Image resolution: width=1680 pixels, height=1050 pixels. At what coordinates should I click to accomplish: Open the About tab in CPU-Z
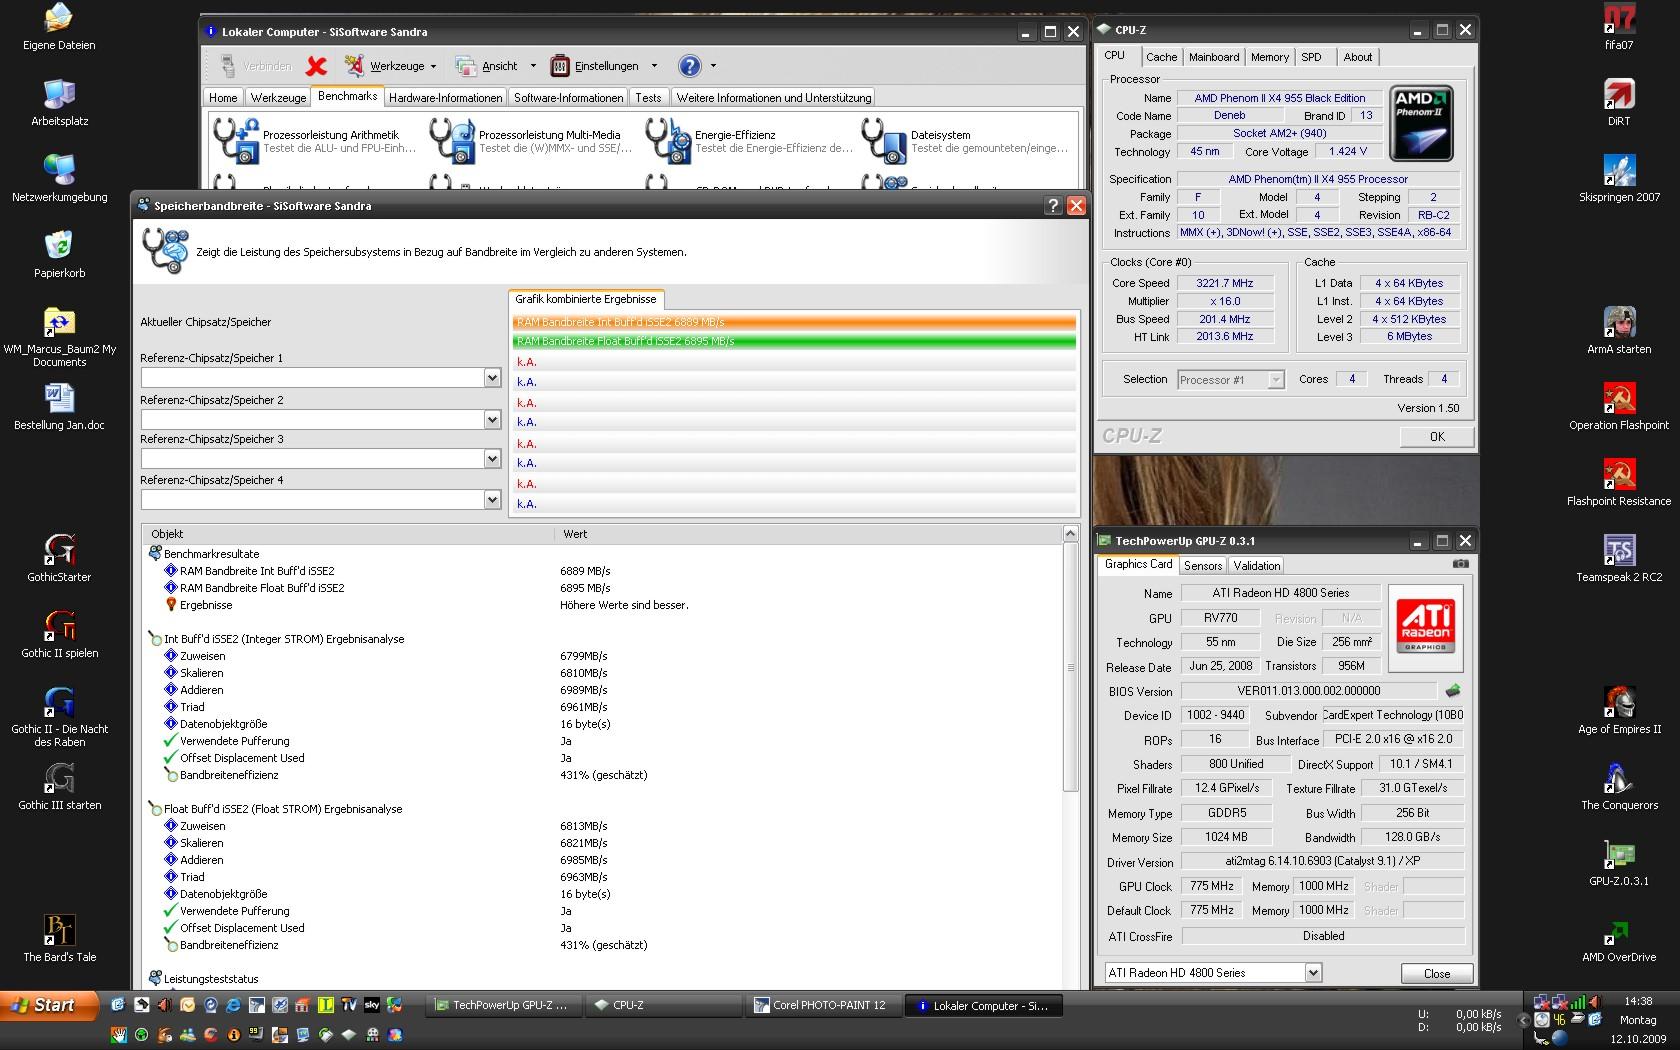coord(1357,57)
